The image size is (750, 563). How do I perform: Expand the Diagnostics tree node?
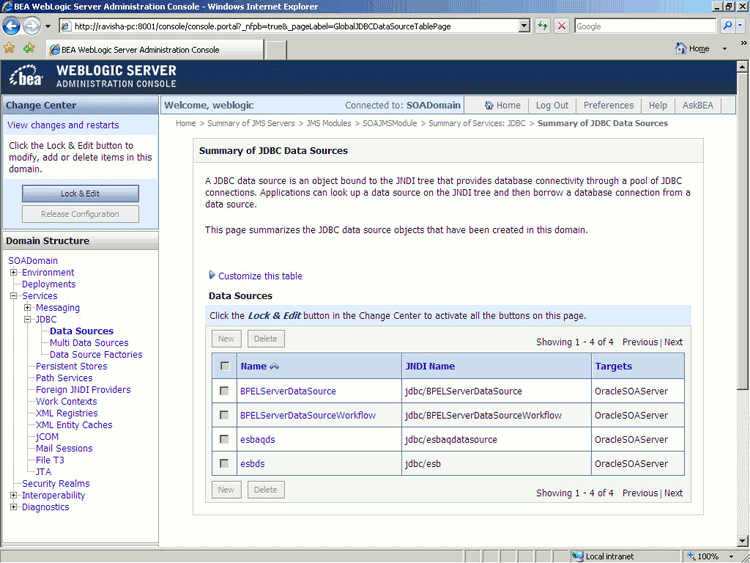[x=13, y=507]
